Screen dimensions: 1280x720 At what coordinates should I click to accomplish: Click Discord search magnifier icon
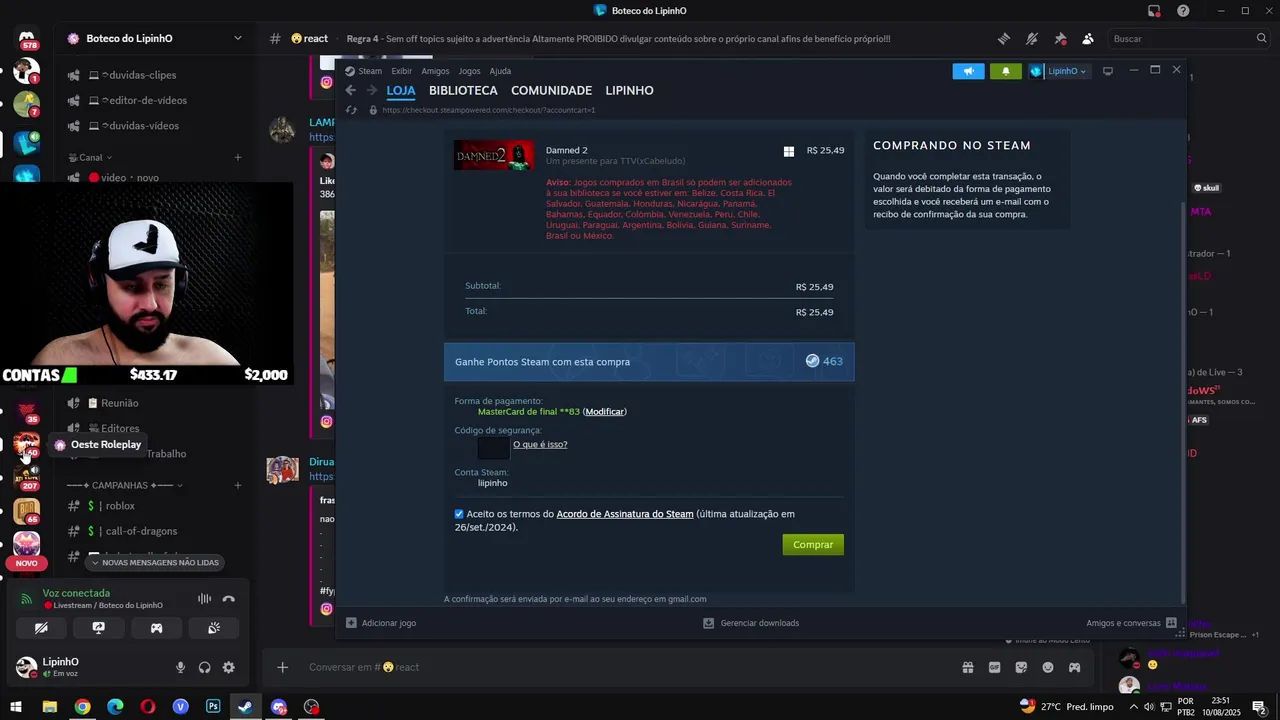1261,38
